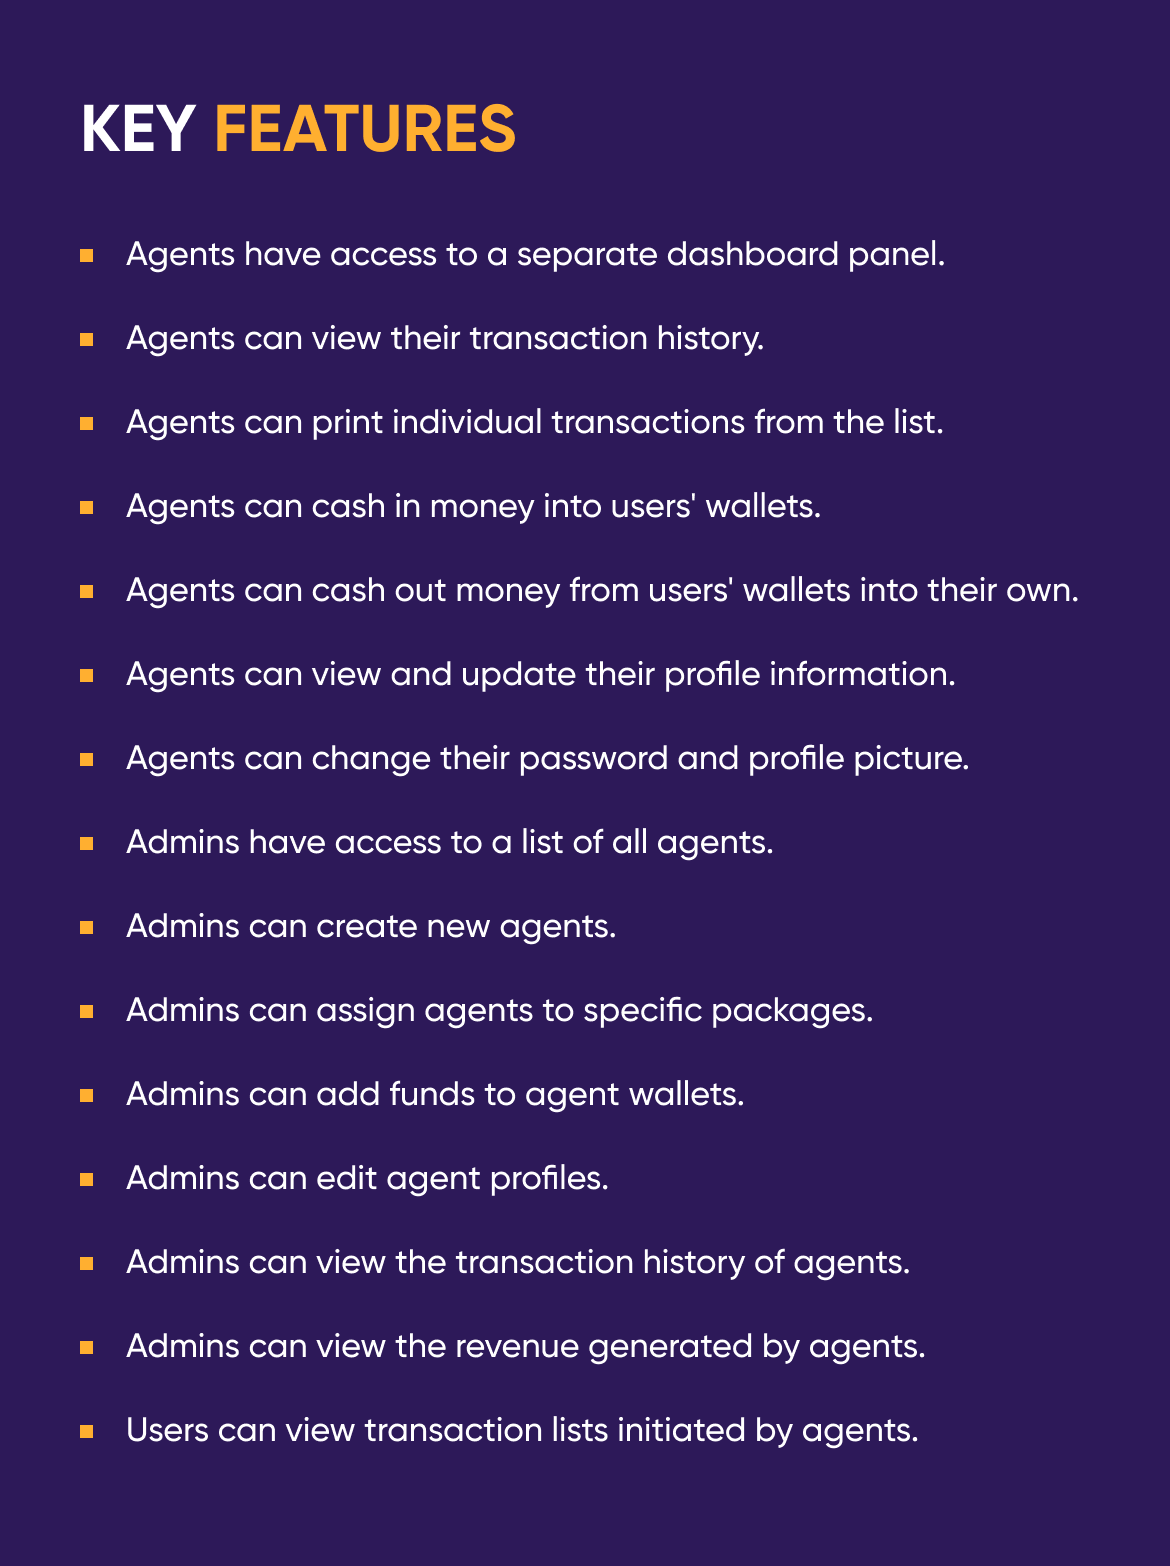
Task: Click 'Admins can view the revenue generated by agents'
Action: pyautogui.click(x=526, y=1347)
